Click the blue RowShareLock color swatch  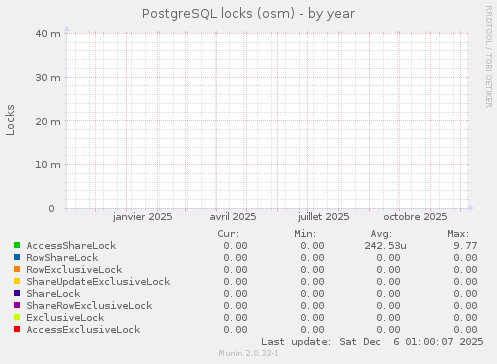pos(17,257)
